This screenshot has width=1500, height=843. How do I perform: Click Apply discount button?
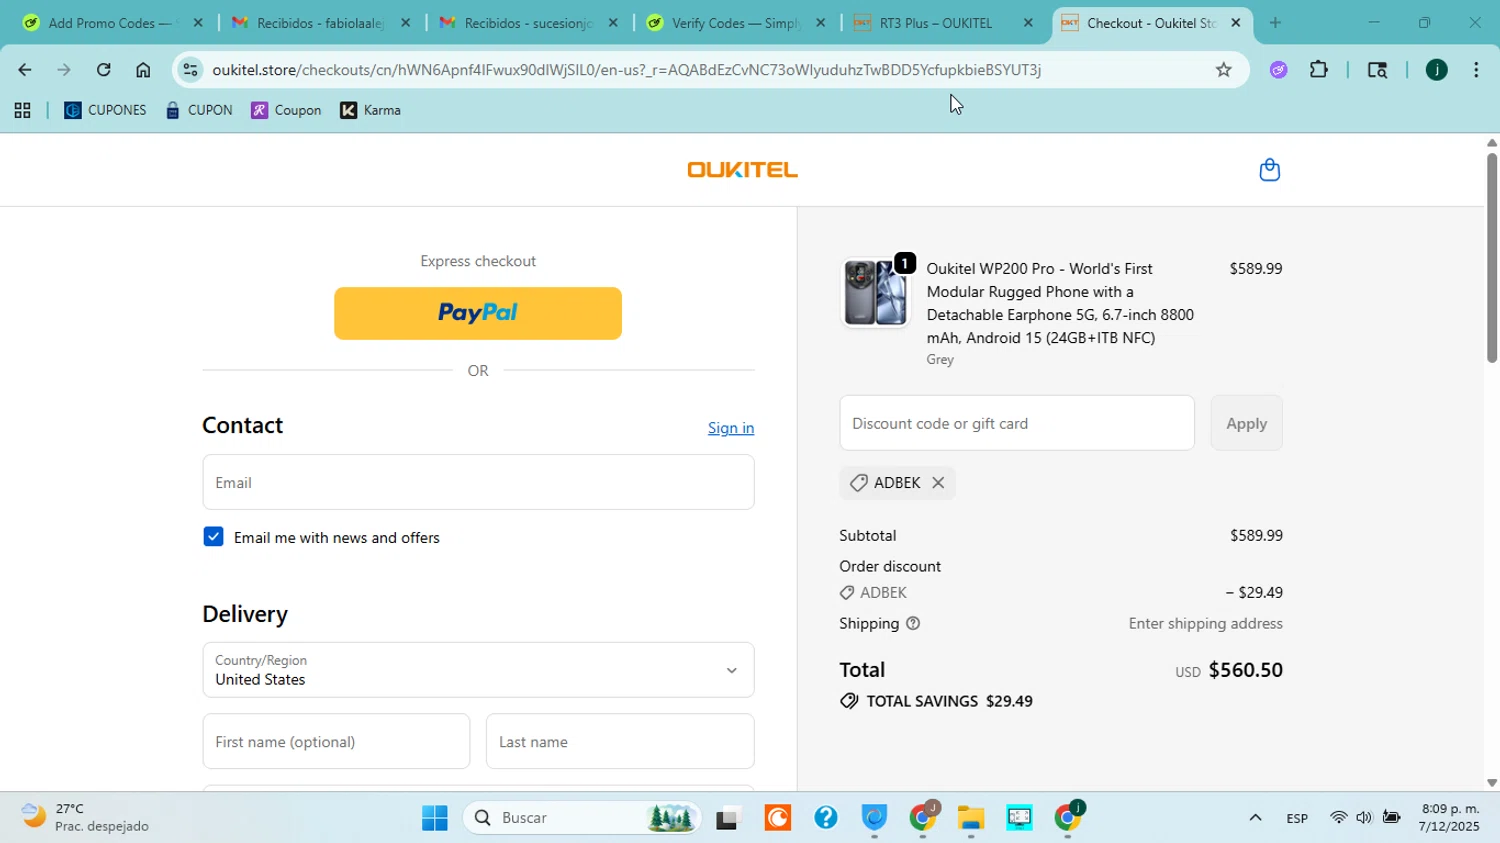pyautogui.click(x=1246, y=423)
